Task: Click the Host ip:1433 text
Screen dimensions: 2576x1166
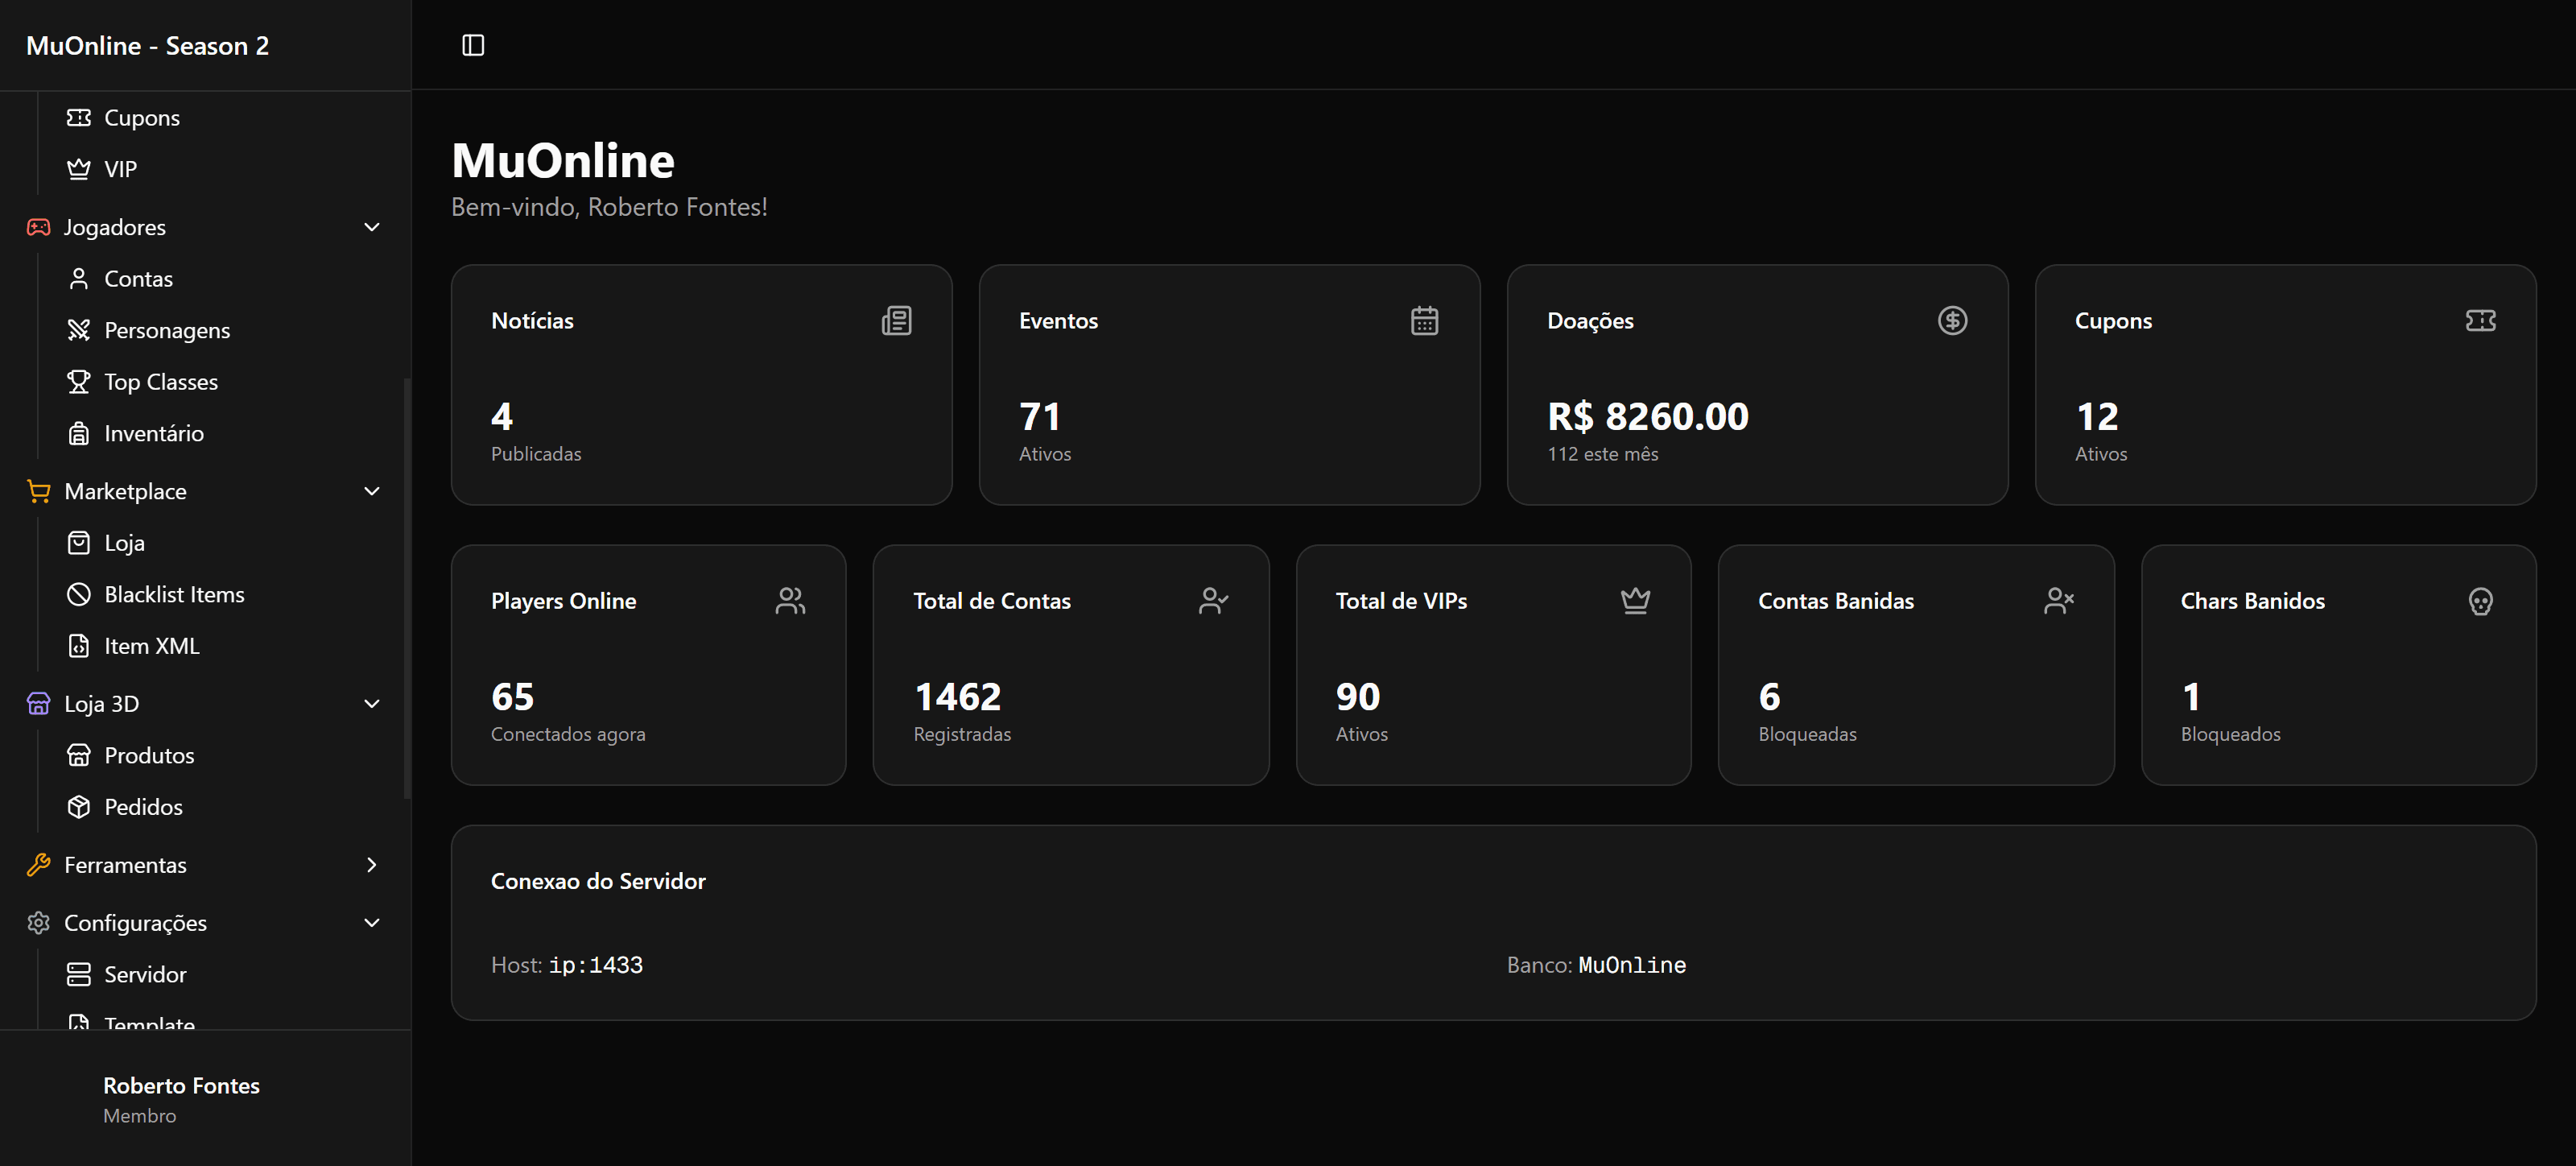Action: tap(567, 965)
